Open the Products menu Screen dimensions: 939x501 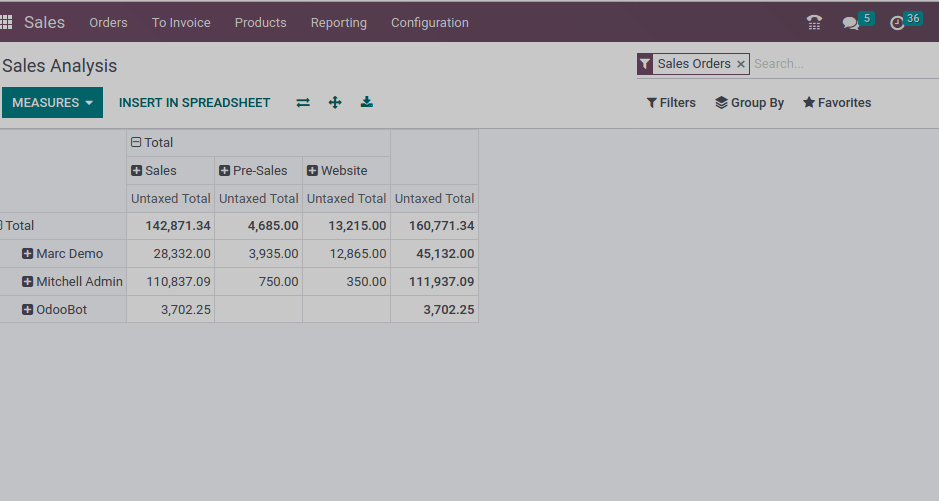(261, 23)
